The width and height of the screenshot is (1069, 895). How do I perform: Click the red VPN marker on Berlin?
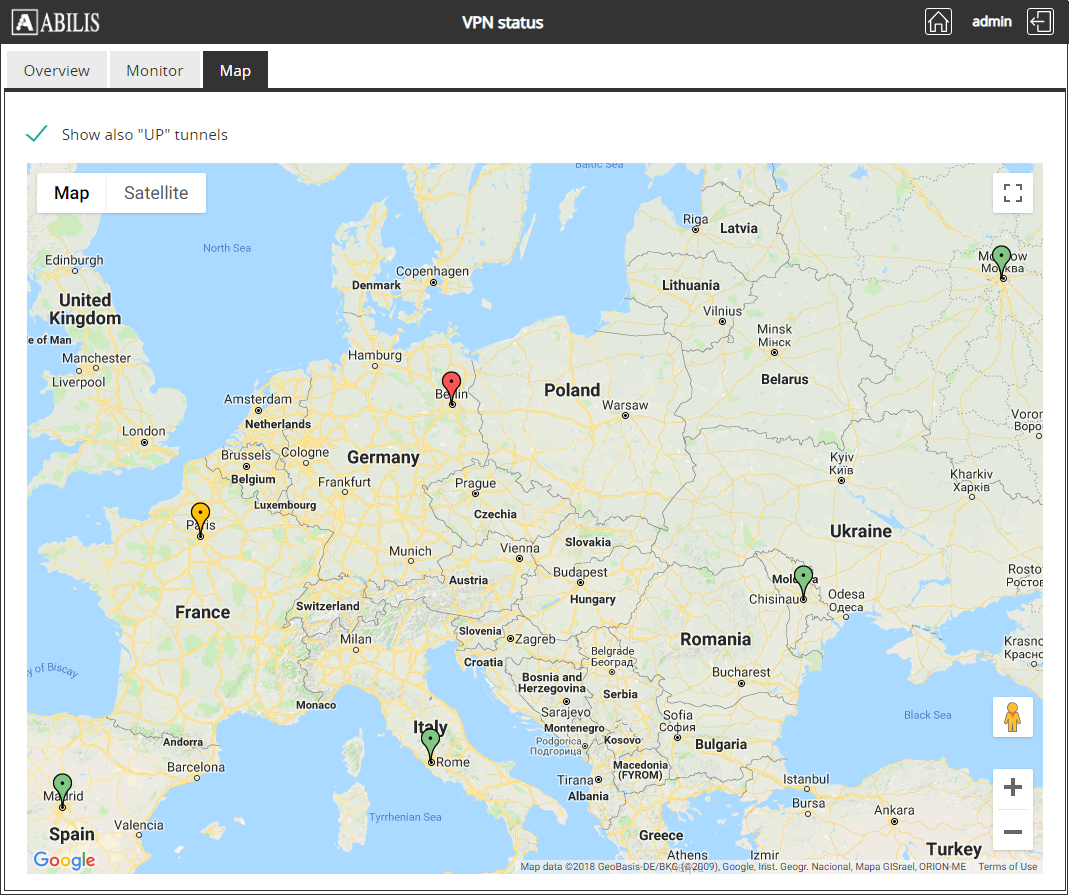pyautogui.click(x=452, y=385)
